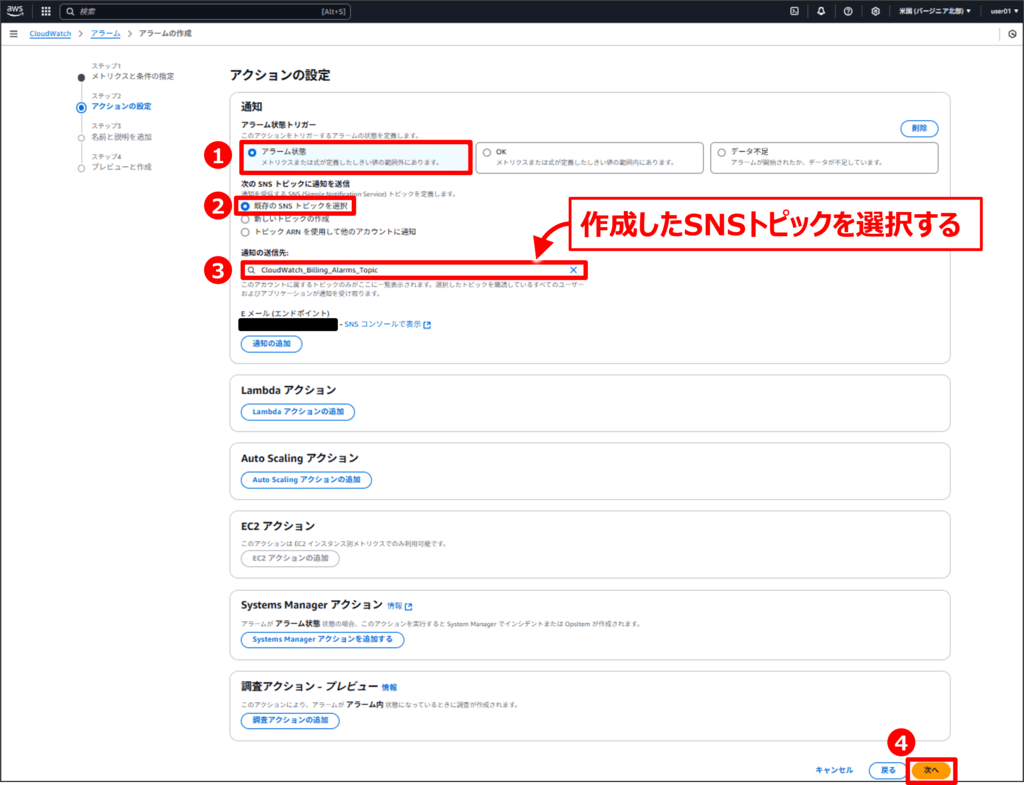
Task: Select the アラーム状態 trigger radio
Action: click(x=251, y=152)
